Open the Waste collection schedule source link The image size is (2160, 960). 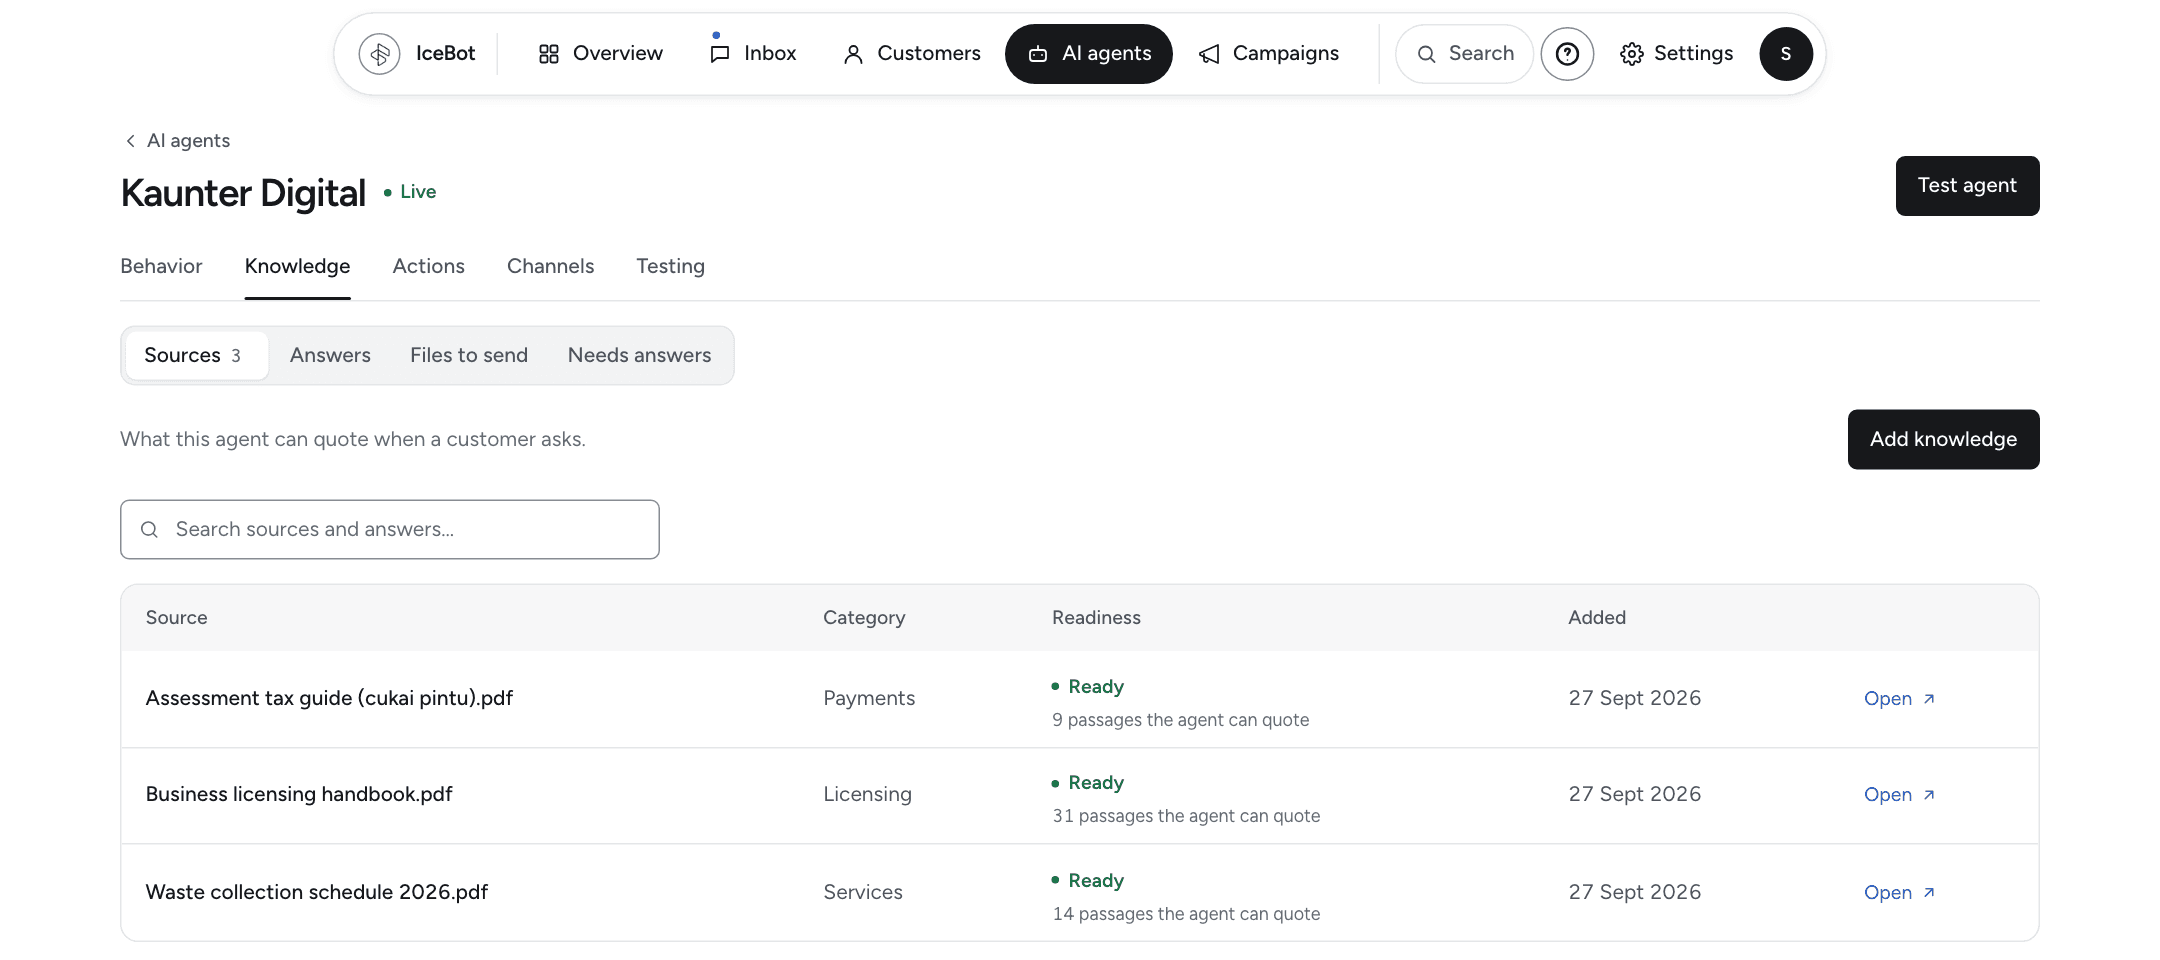(x=1899, y=893)
